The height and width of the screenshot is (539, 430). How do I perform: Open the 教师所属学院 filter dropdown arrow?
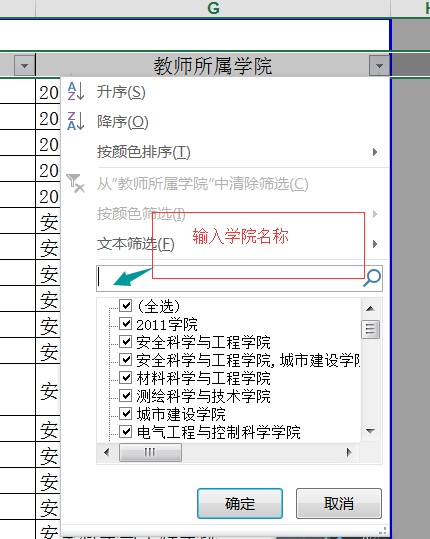click(x=379, y=65)
